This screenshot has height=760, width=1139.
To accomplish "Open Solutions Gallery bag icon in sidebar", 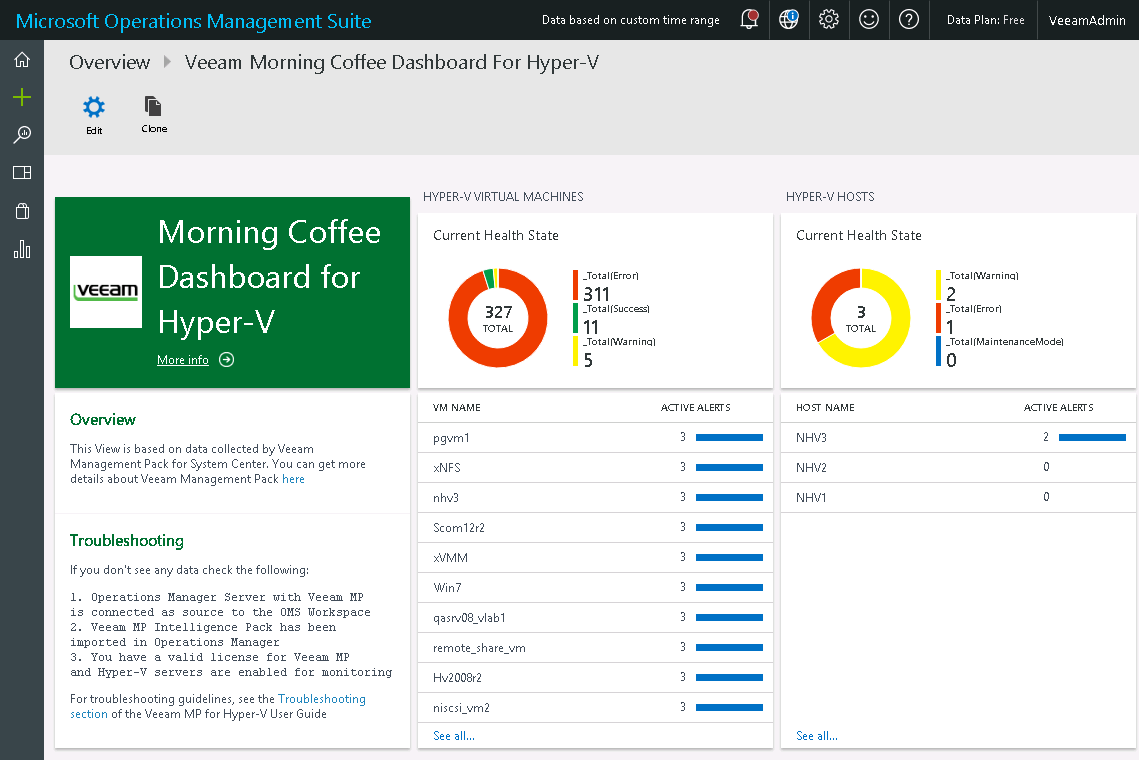I will coord(22,211).
